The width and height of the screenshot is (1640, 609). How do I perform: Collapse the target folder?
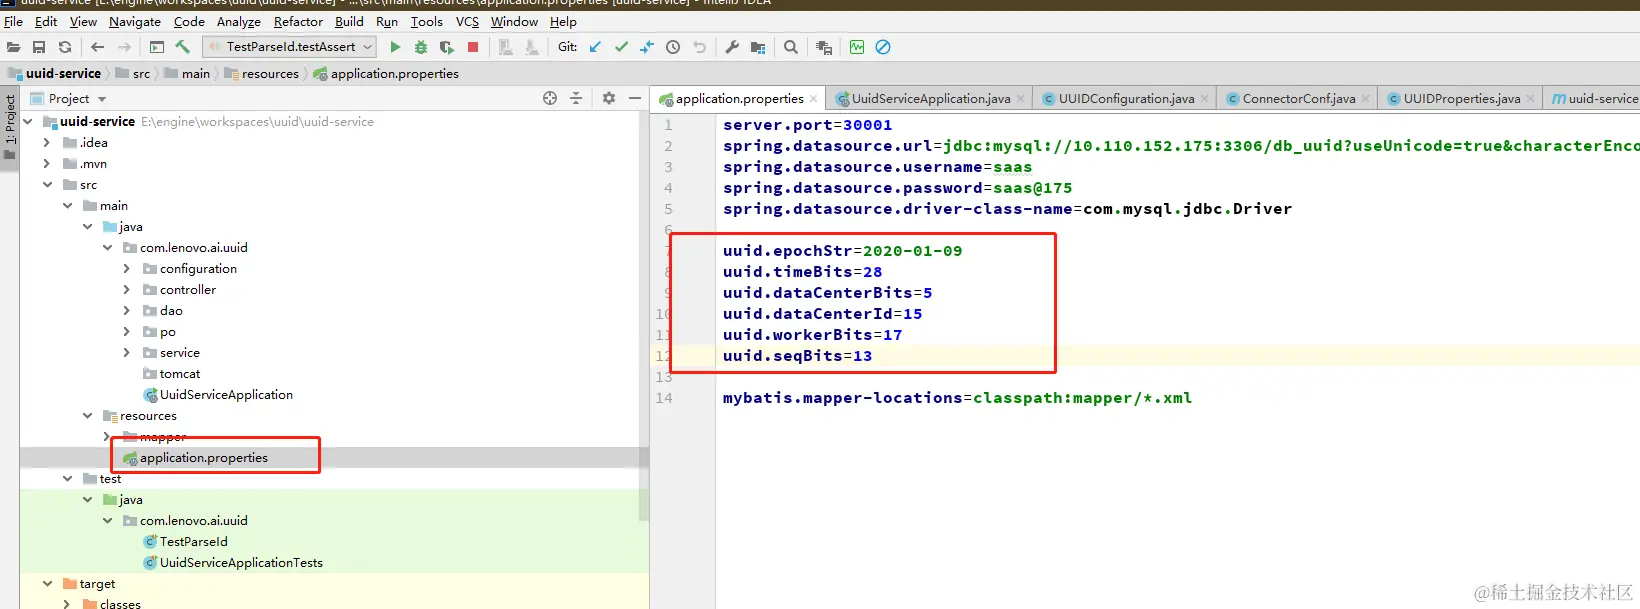[47, 584]
